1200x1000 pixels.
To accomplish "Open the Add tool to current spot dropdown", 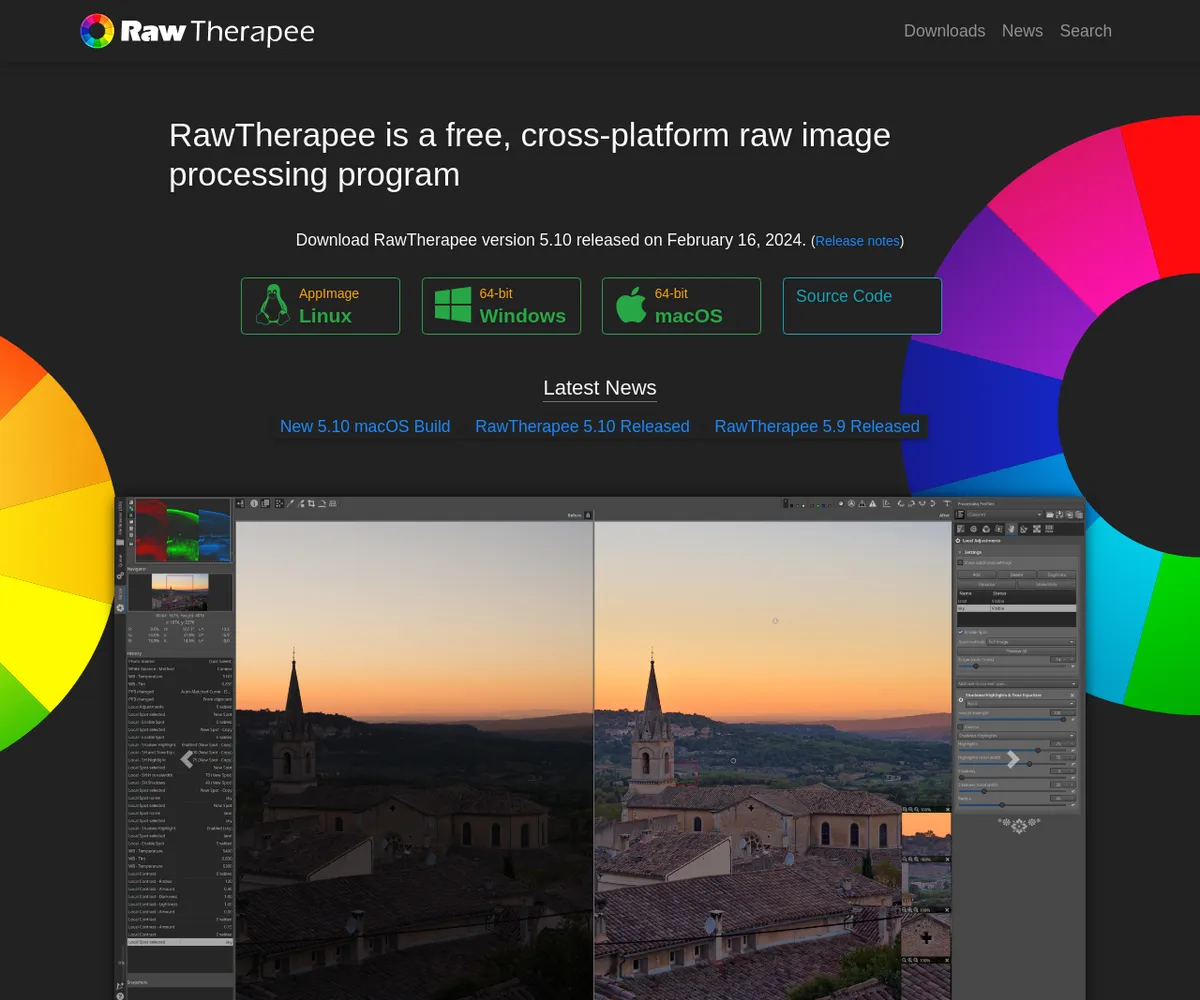I will point(1017,684).
